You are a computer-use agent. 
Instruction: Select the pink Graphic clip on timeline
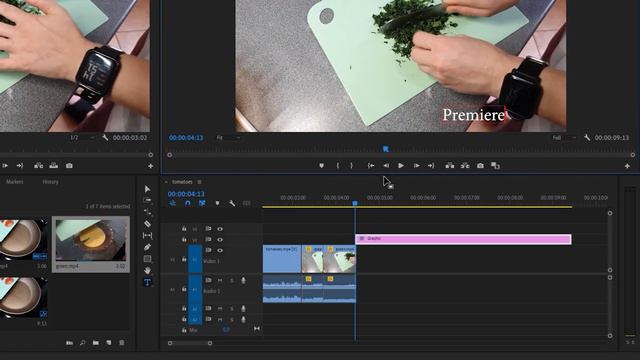pyautogui.click(x=463, y=239)
